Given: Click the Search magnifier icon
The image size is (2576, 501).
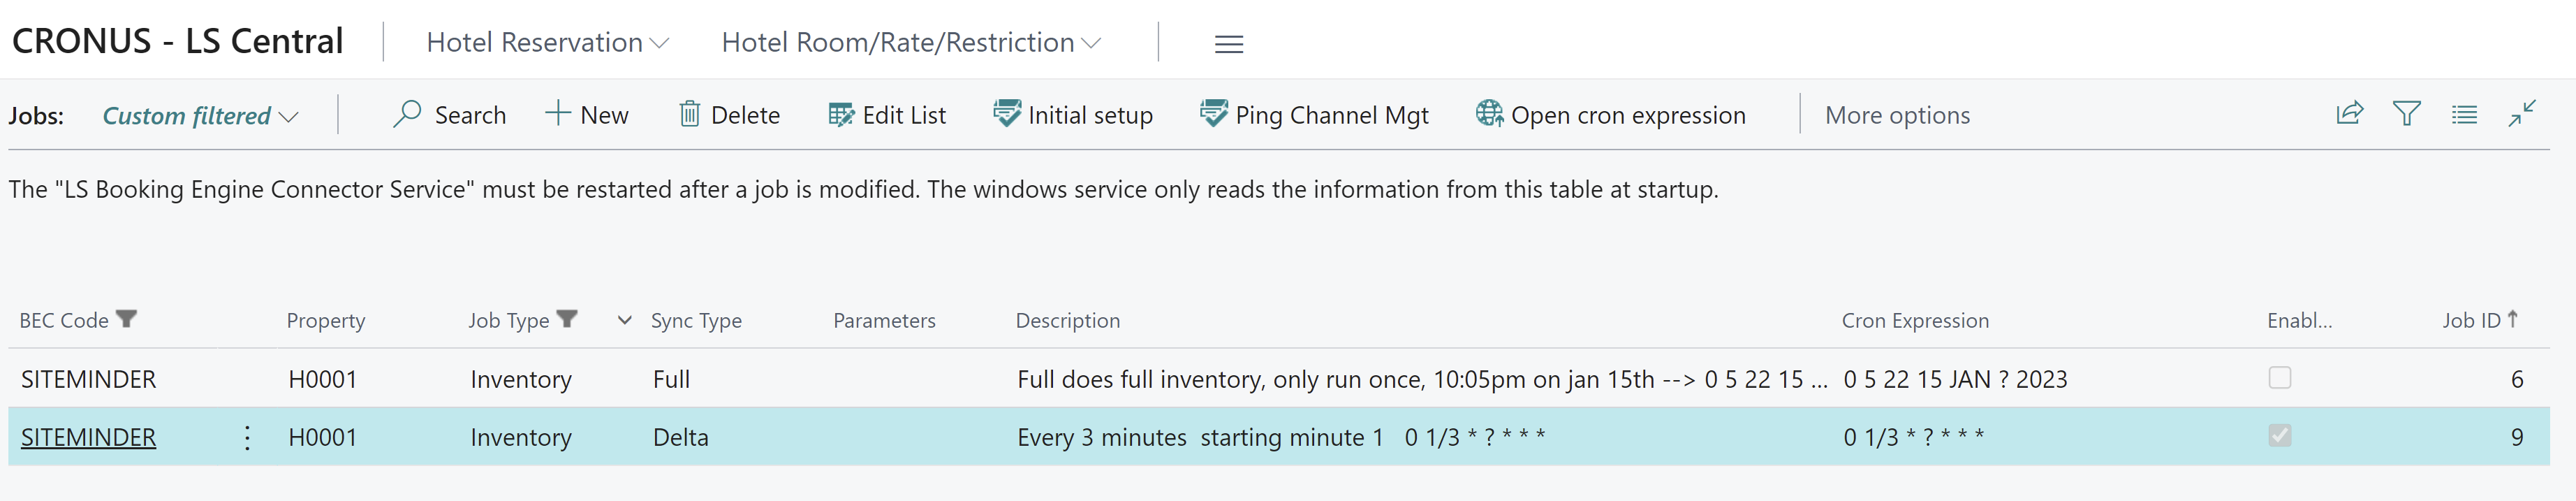Looking at the screenshot, I should (x=407, y=114).
